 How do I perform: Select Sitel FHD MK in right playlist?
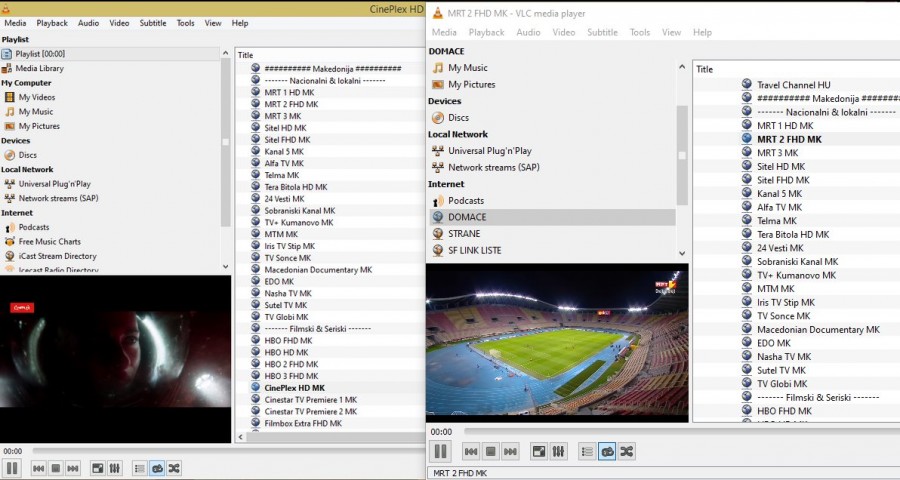pyautogui.click(x=781, y=180)
